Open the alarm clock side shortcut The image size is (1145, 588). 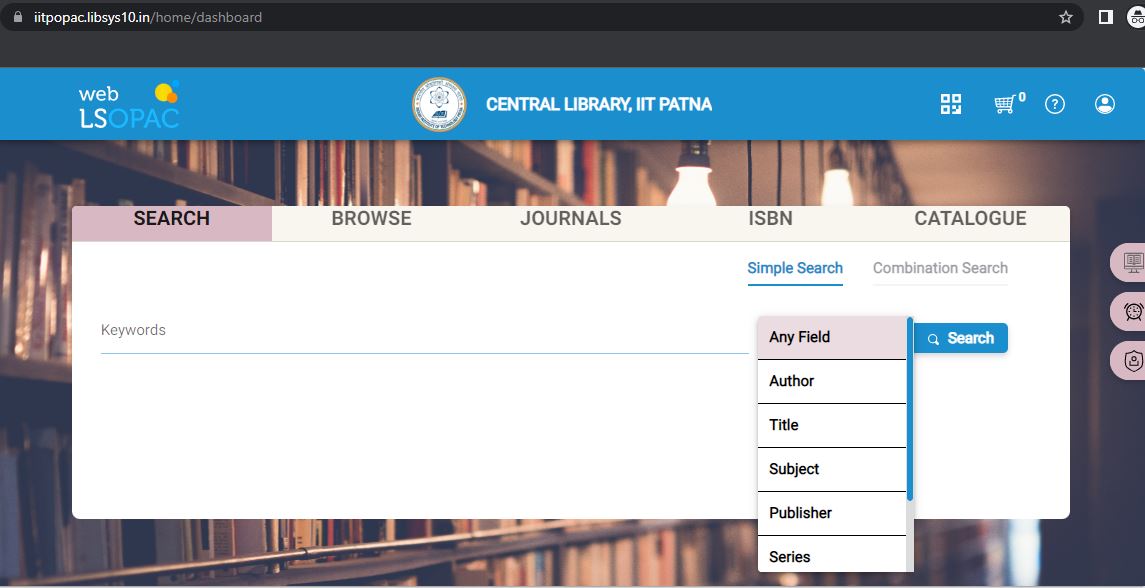1129,312
